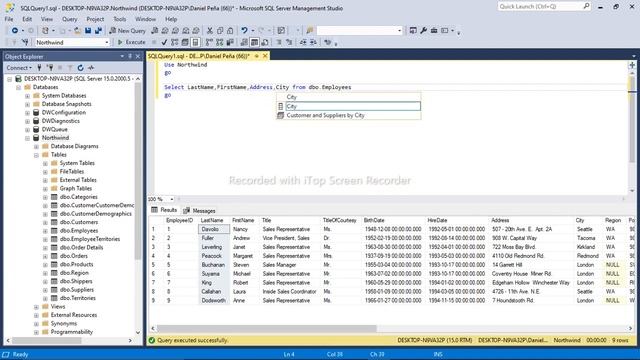The height and width of the screenshot is (360, 640).
Task: Click the Solution Explorer window icon
Action: 413,31
